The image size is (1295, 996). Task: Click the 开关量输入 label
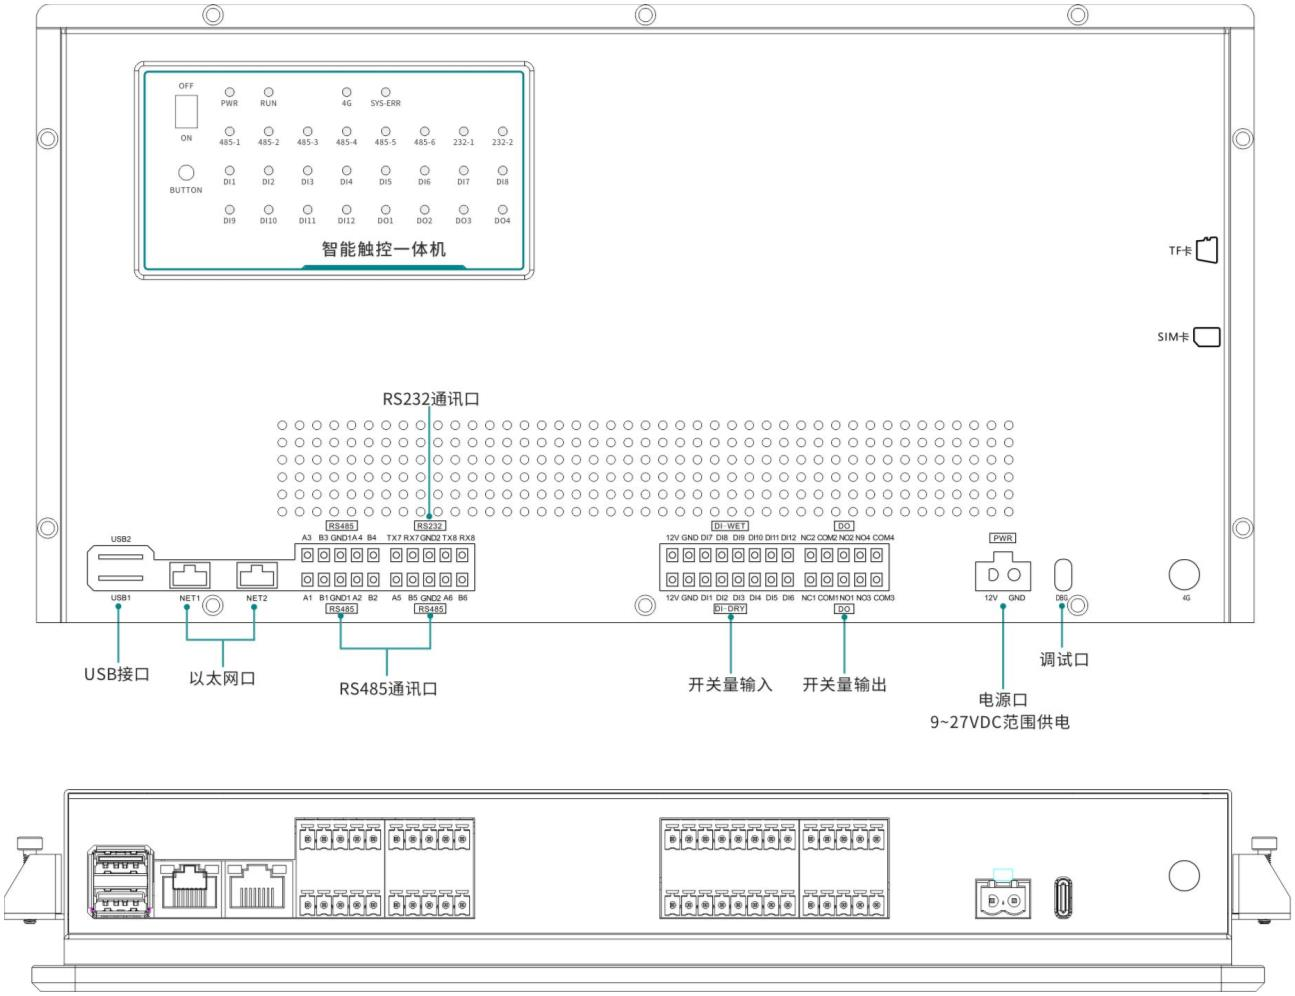730,685
